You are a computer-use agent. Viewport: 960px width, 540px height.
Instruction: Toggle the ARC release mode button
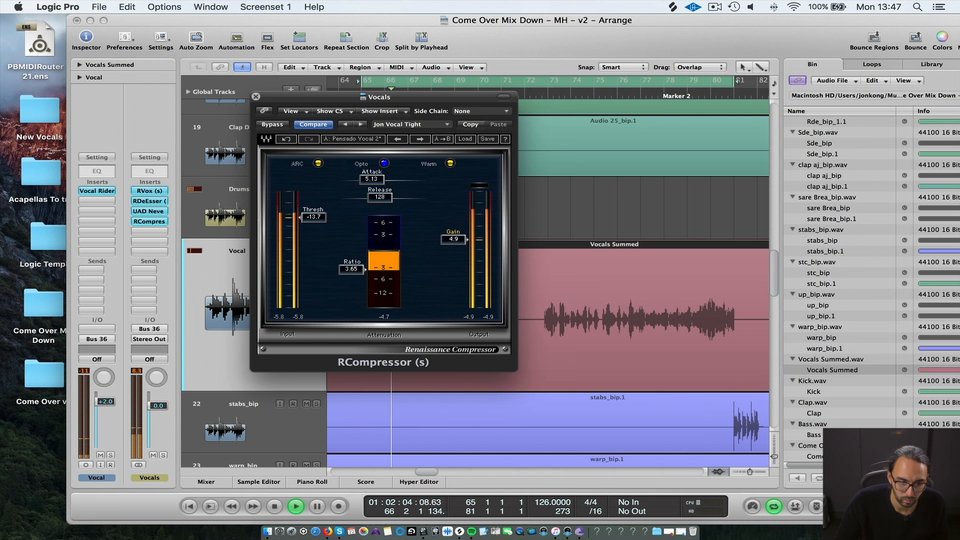[x=318, y=163]
